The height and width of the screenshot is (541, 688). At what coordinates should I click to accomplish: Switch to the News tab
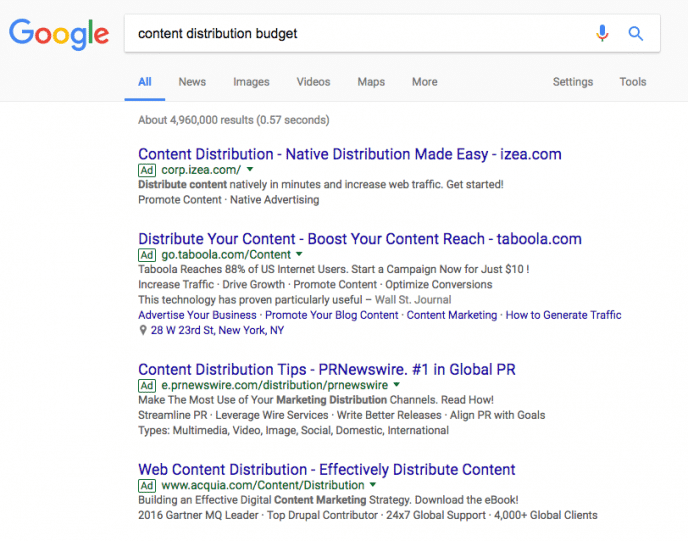pos(192,82)
